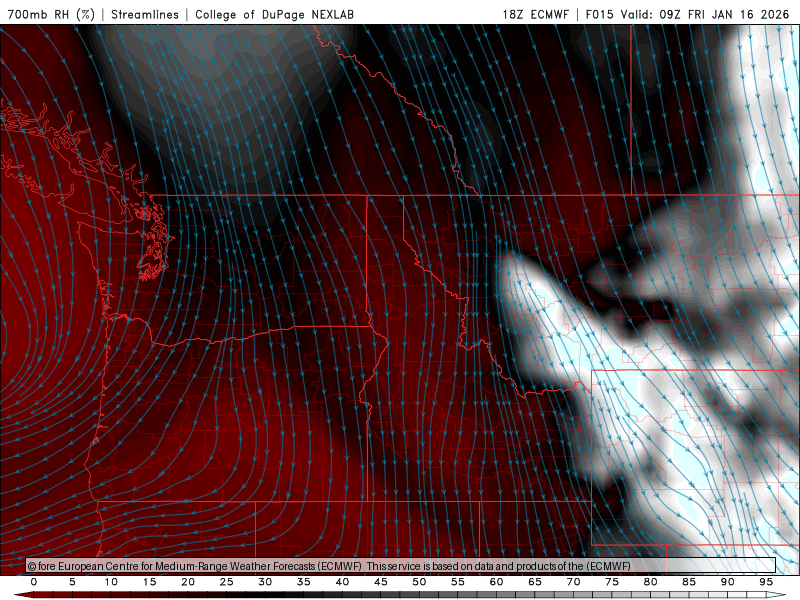Select the '15' label on the color scale
This screenshot has width=800, height=600.
click(x=149, y=582)
